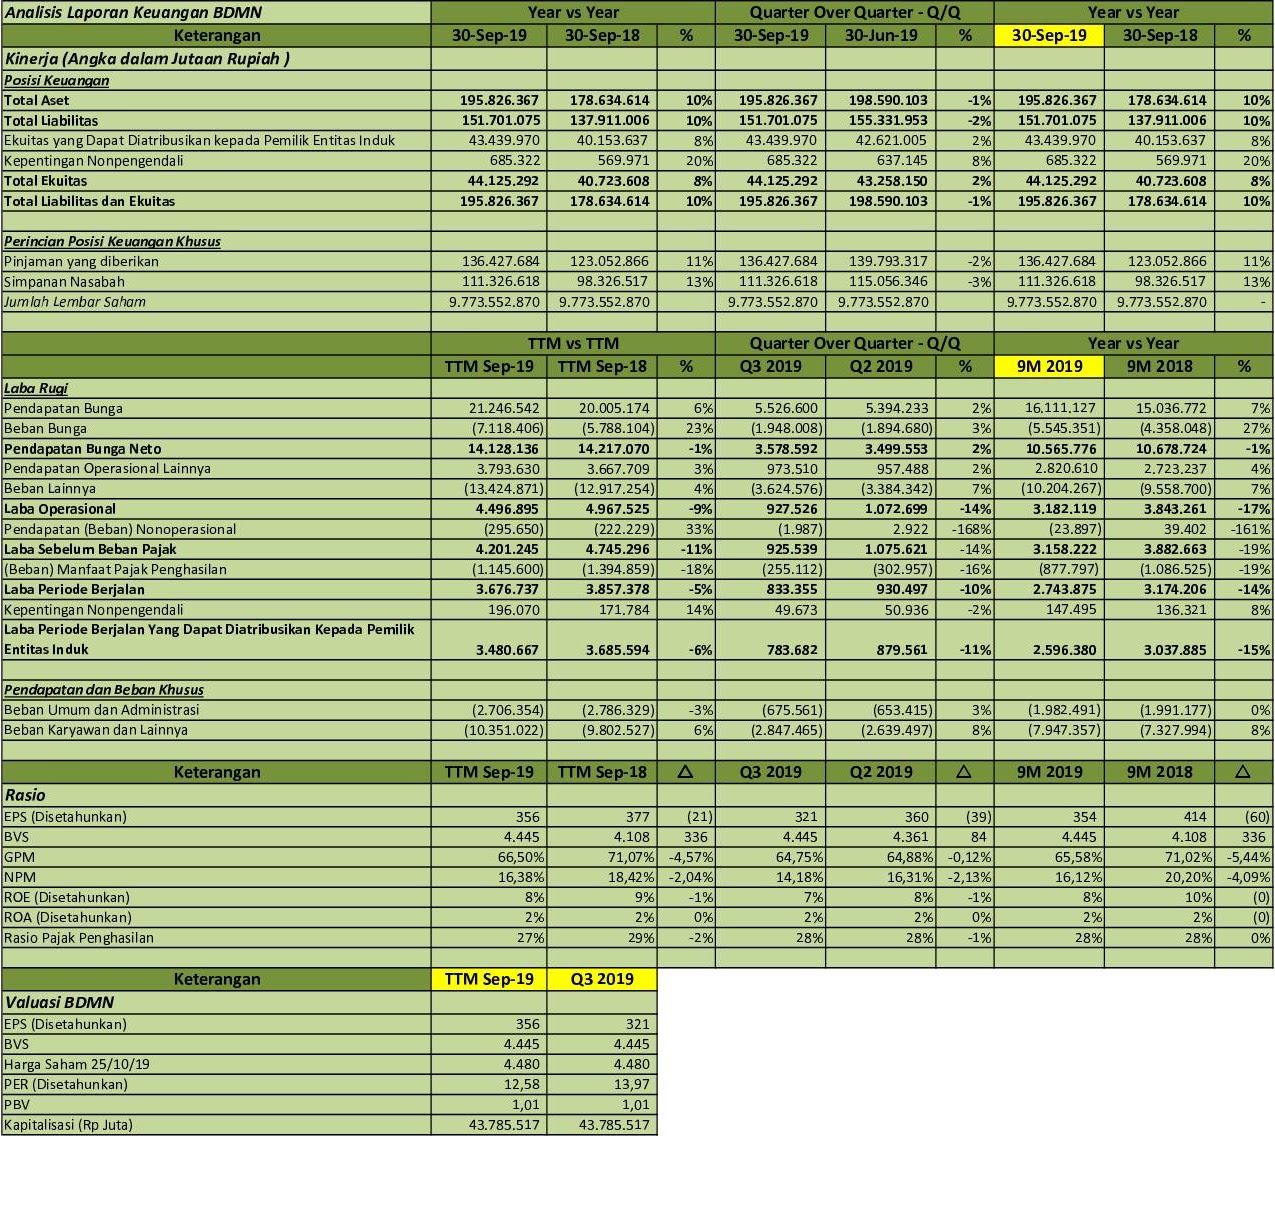
Task: Select the 'Pendapatan dan Beban Khusus' heading
Action: [x=104, y=690]
